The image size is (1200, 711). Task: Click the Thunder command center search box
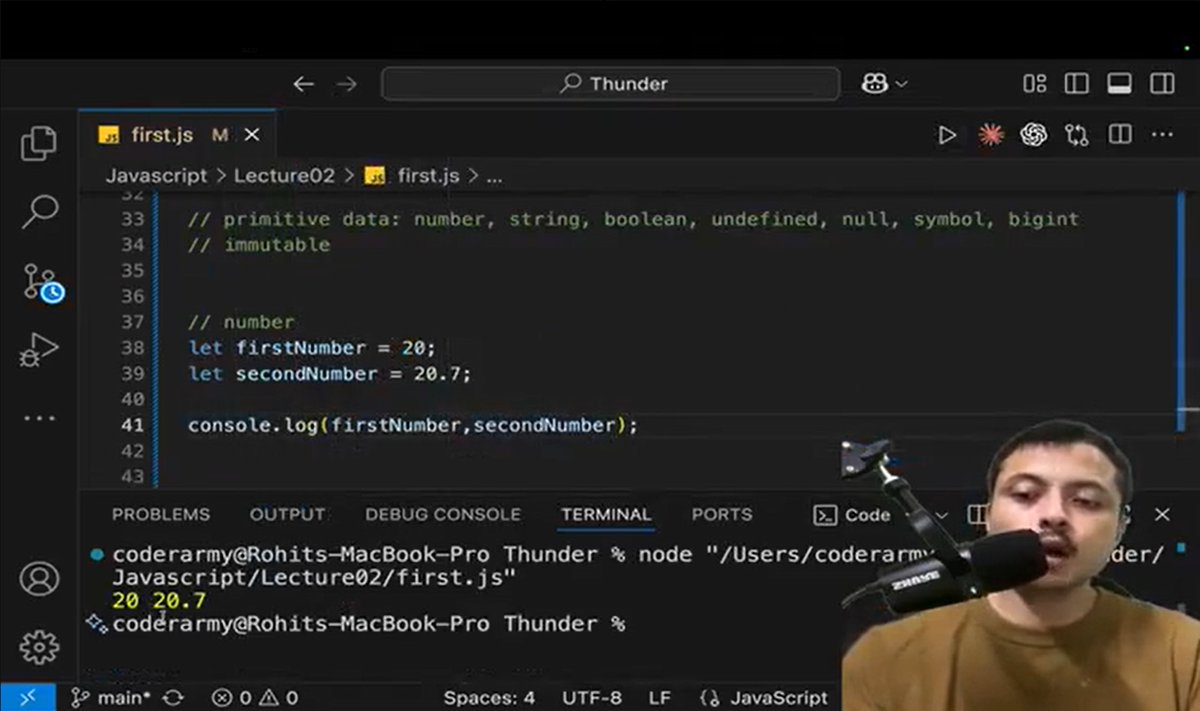pyautogui.click(x=610, y=84)
